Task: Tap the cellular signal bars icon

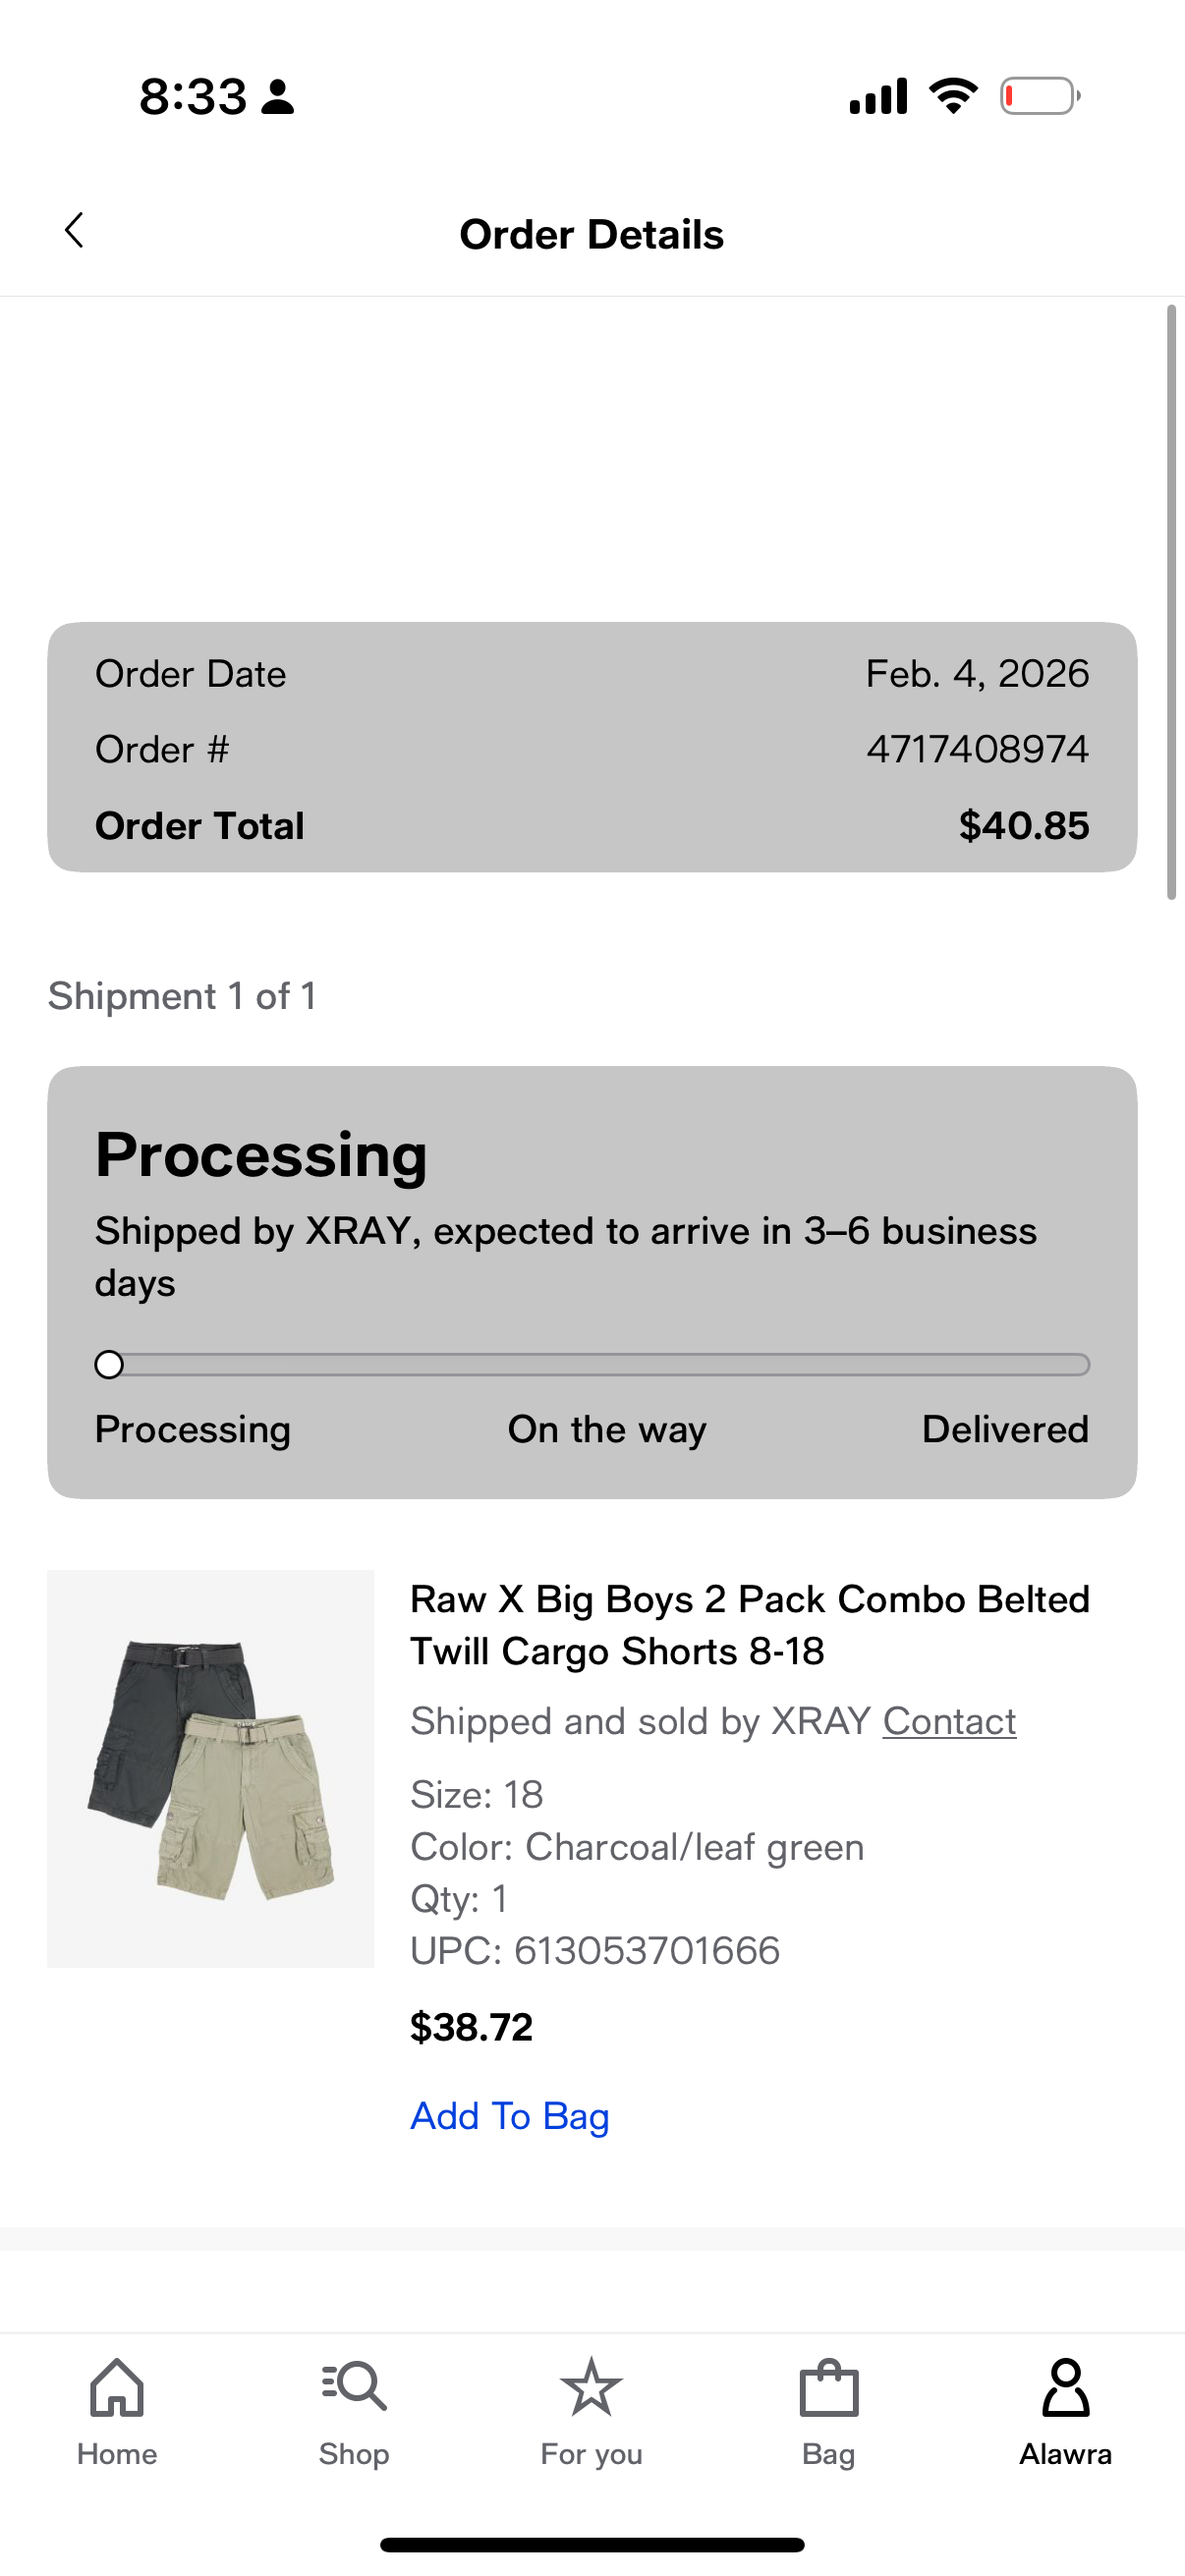Action: pos(878,96)
